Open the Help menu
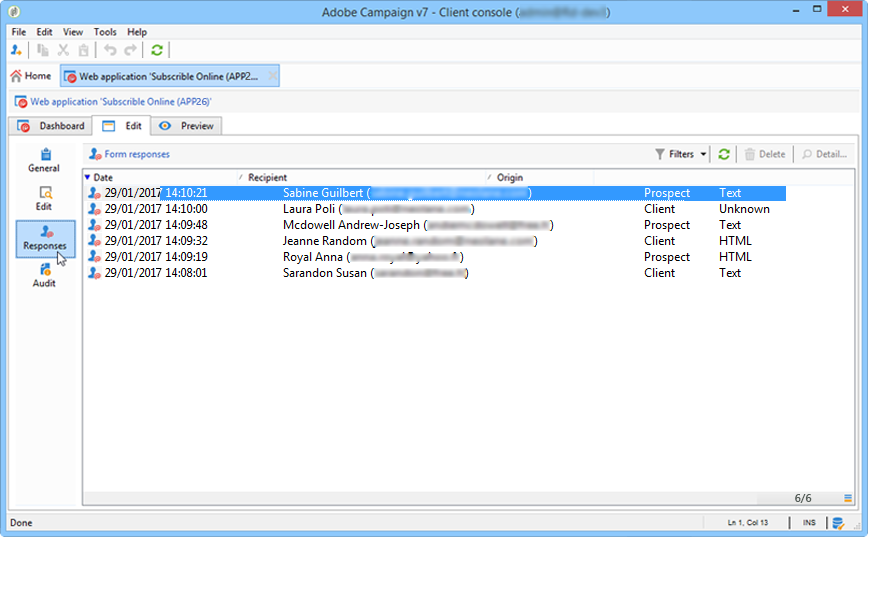 point(137,32)
